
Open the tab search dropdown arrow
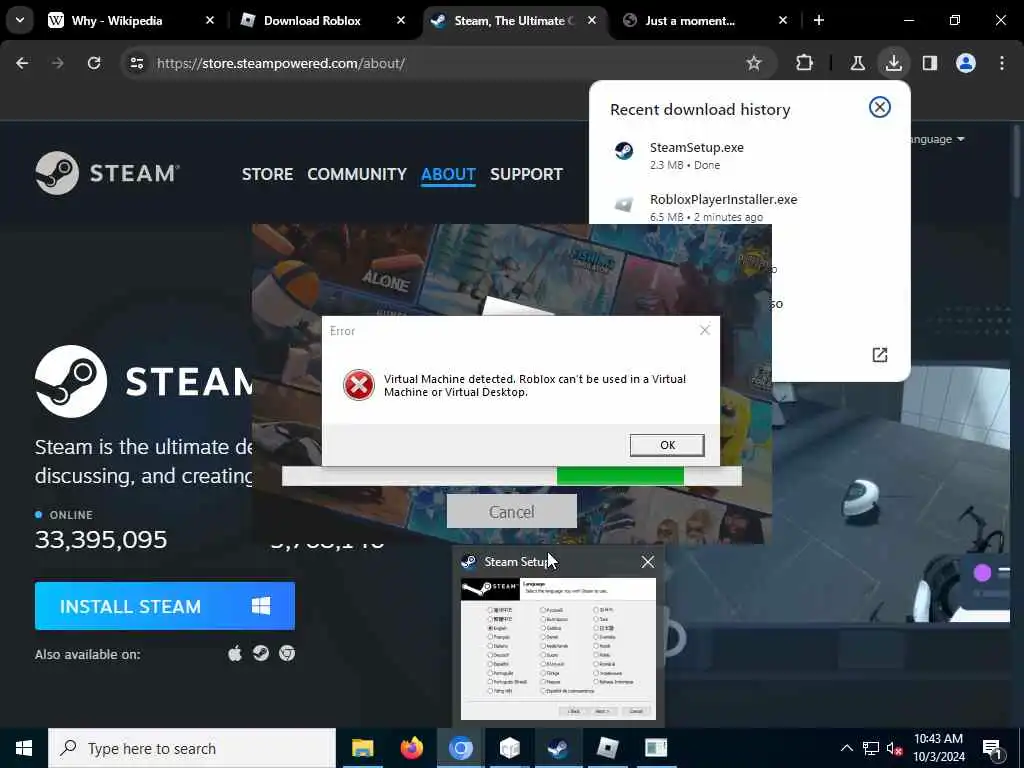click(x=20, y=20)
